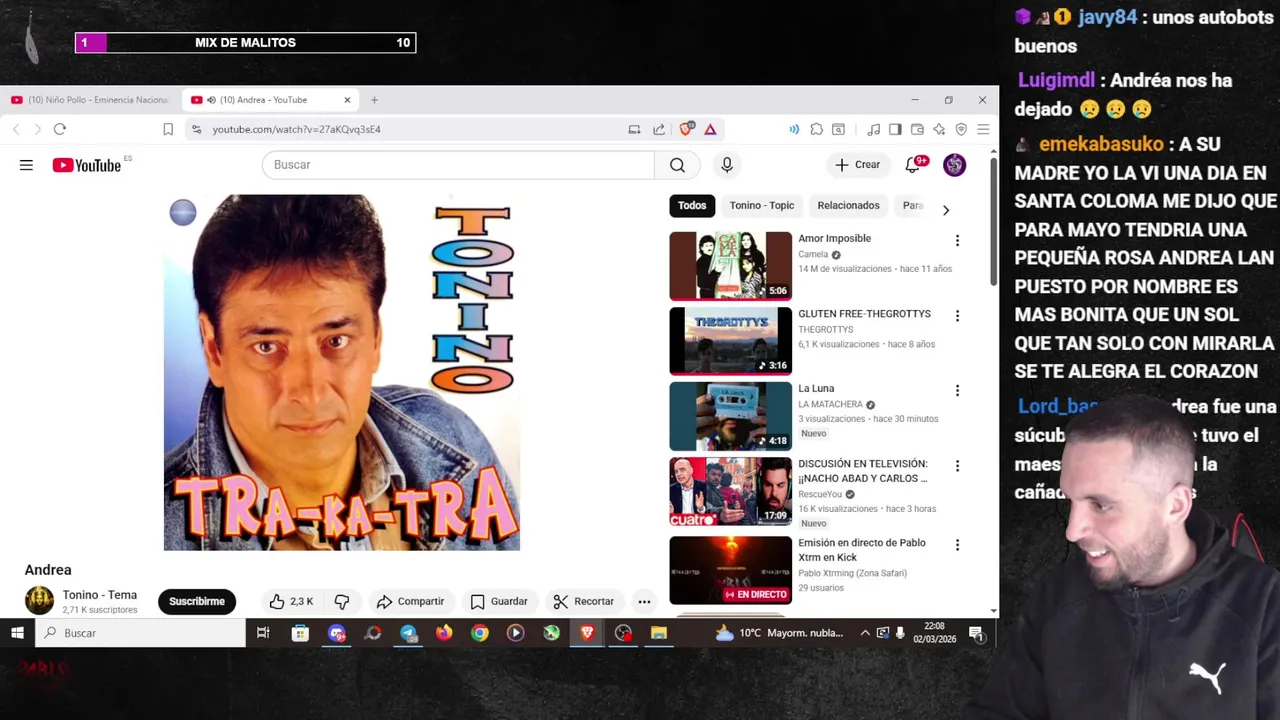This screenshot has width=1280, height=720.
Task: Open options for DISCUSIÓN EN TELEVISIÓN video
Action: pos(957,466)
